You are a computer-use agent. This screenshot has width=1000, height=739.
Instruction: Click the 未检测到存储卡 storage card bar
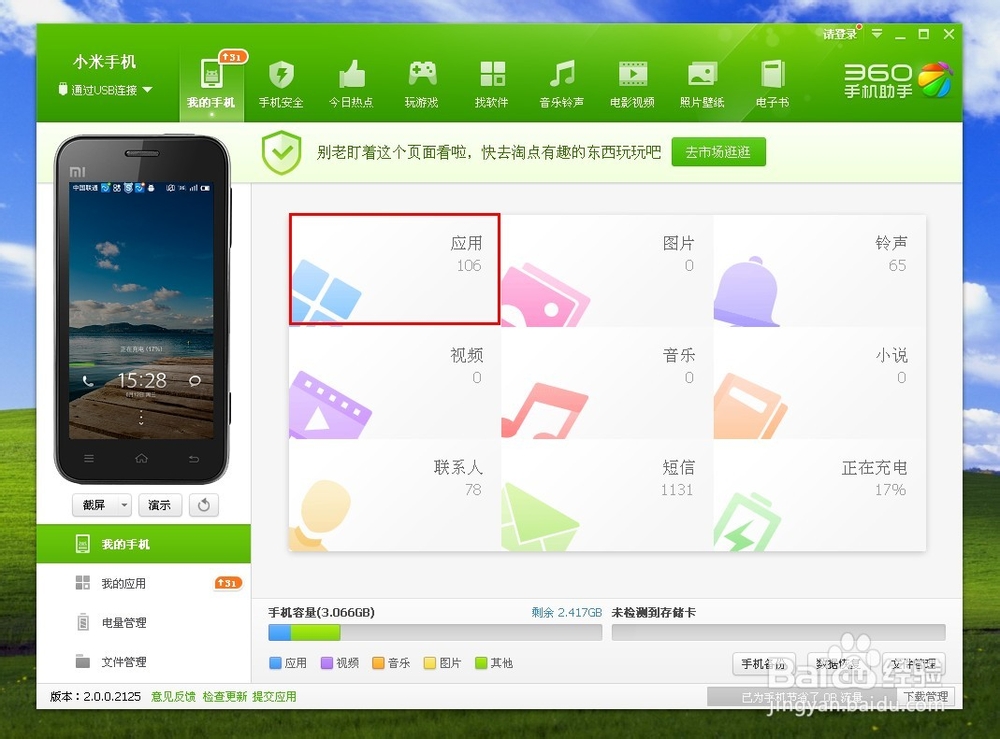778,633
